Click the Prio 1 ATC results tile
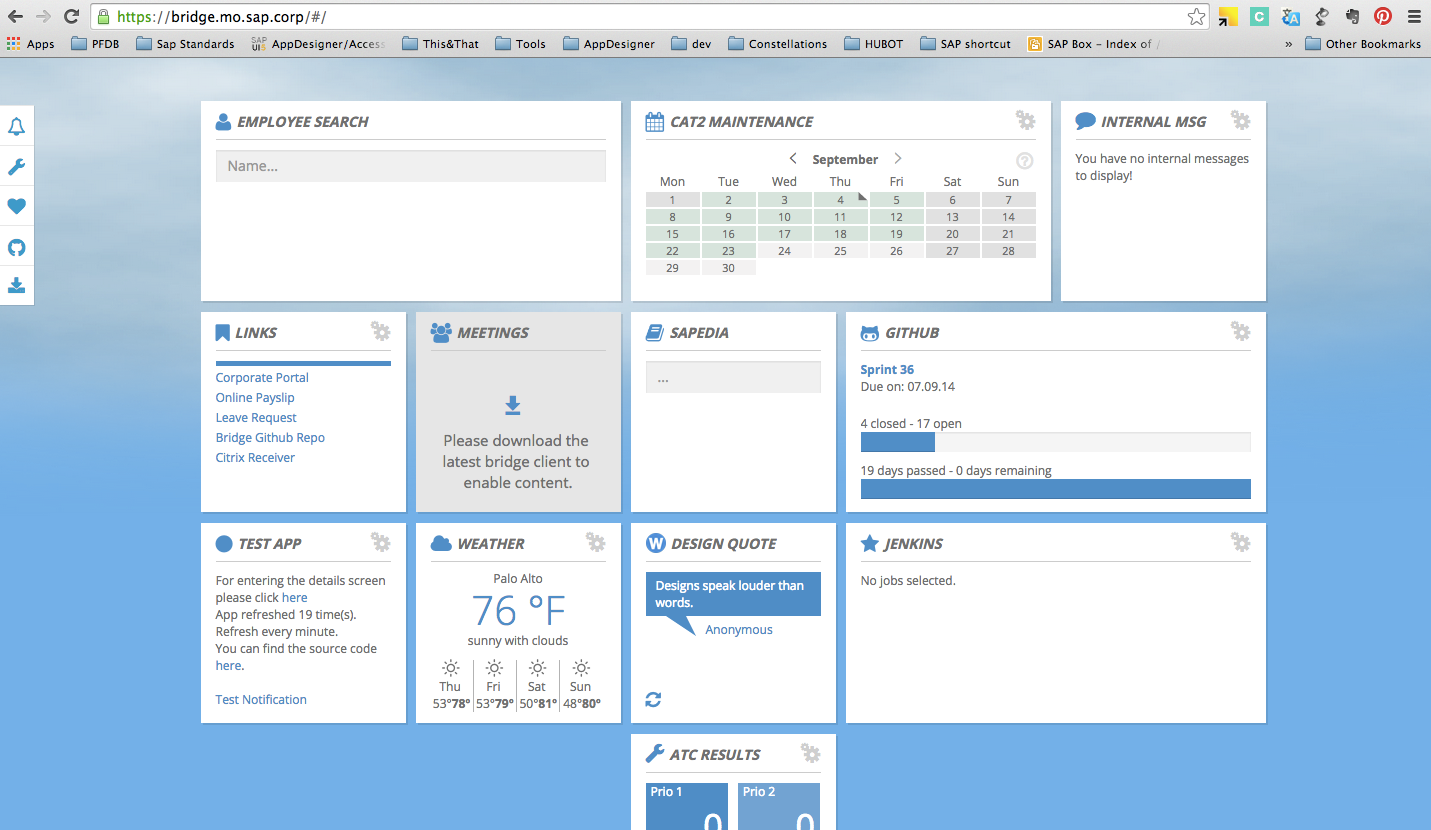 pyautogui.click(x=685, y=807)
